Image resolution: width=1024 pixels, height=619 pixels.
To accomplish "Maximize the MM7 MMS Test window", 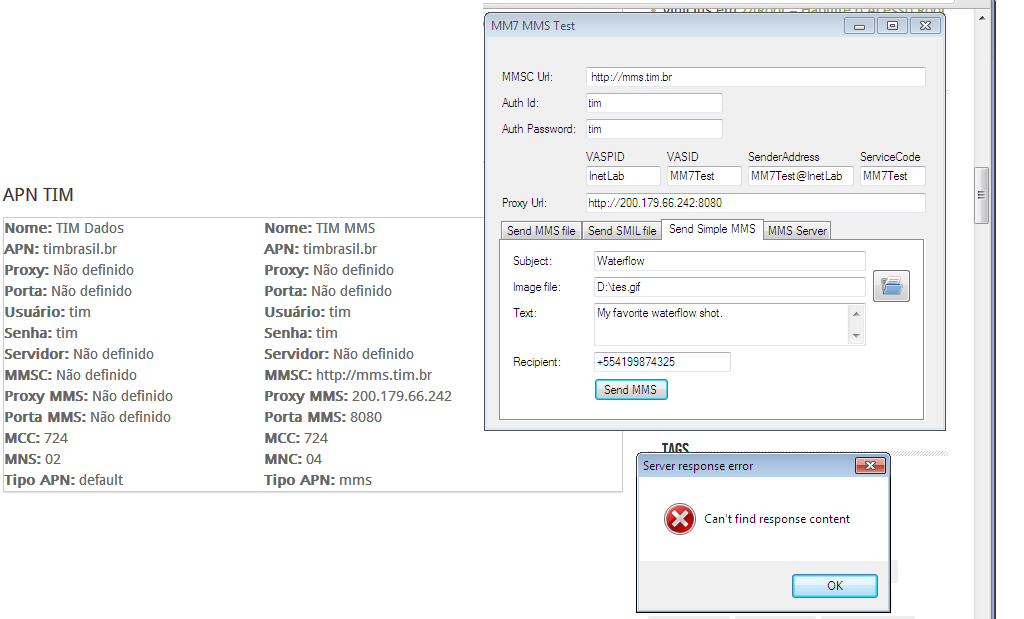I will pyautogui.click(x=892, y=26).
